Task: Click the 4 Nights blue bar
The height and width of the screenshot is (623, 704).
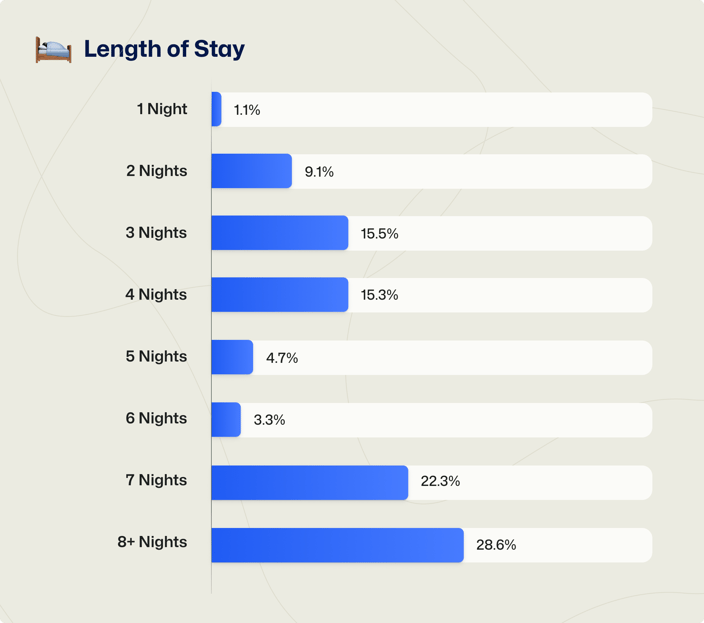Action: point(280,294)
